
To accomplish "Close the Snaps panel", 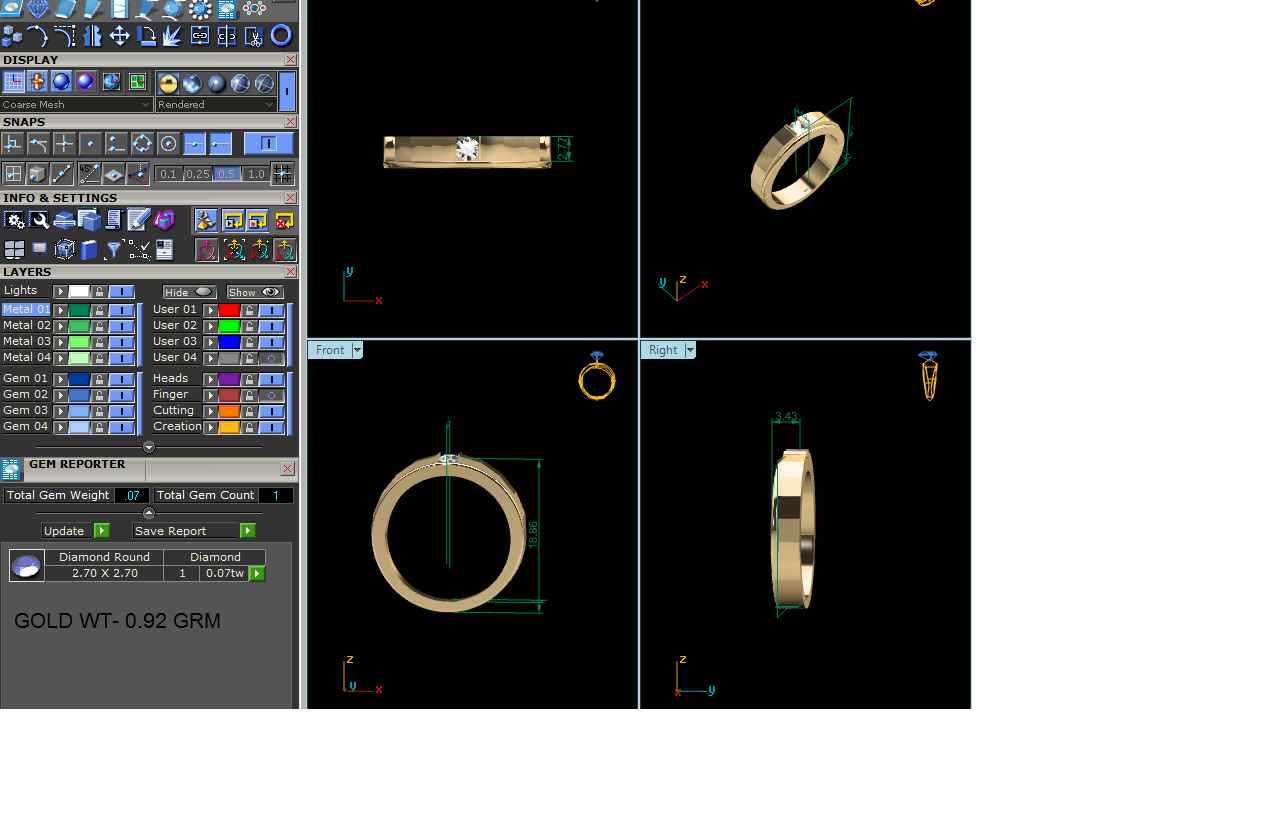I will [290, 122].
